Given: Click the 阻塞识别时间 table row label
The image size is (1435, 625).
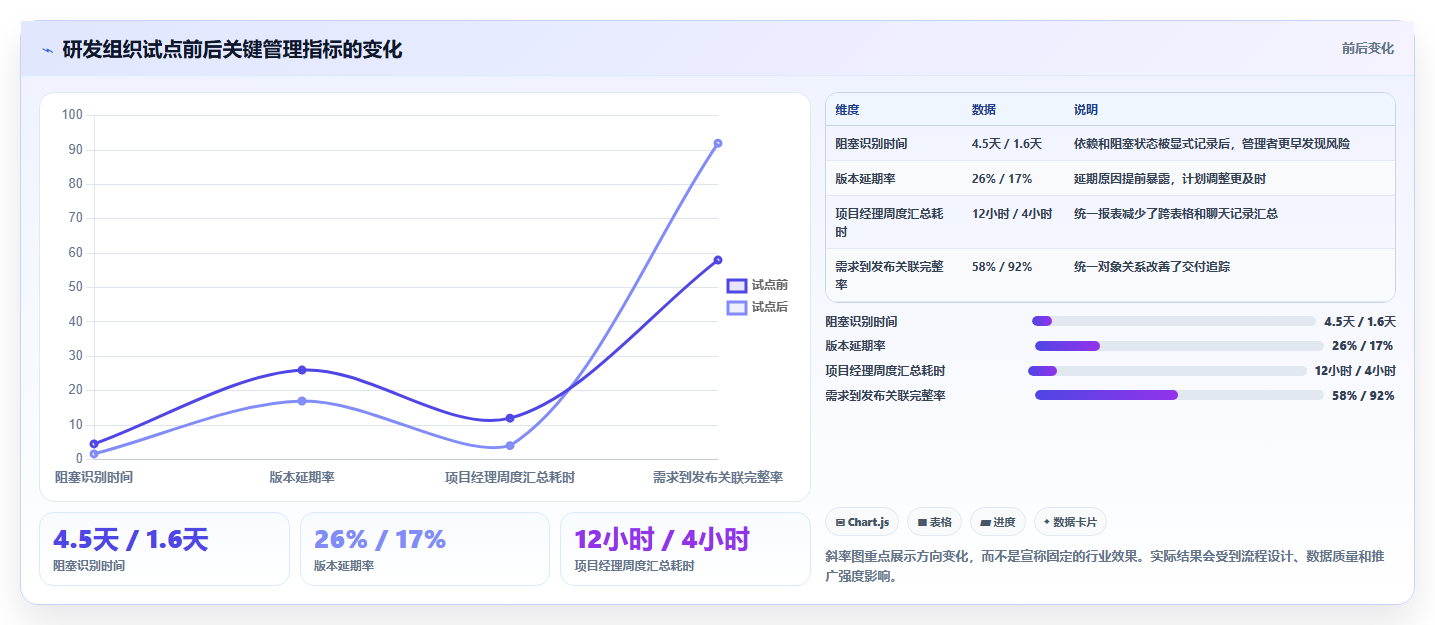Looking at the screenshot, I should pyautogui.click(x=871, y=144).
